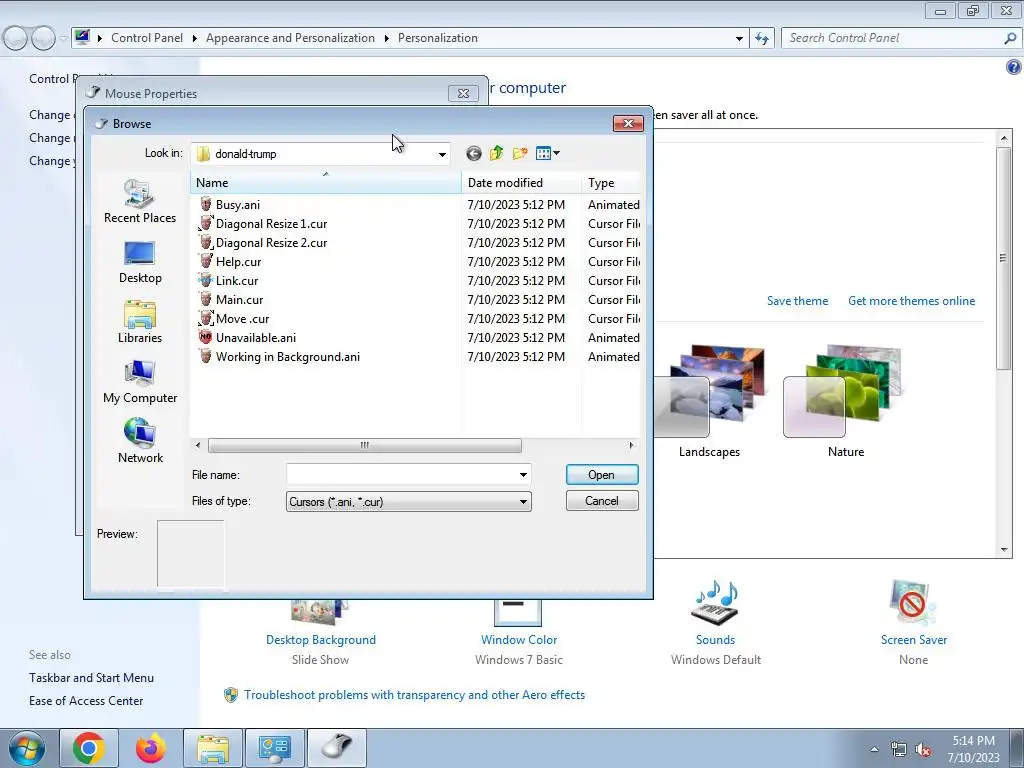Open Windows Explorer from taskbar
The height and width of the screenshot is (768, 1024).
tap(213, 748)
